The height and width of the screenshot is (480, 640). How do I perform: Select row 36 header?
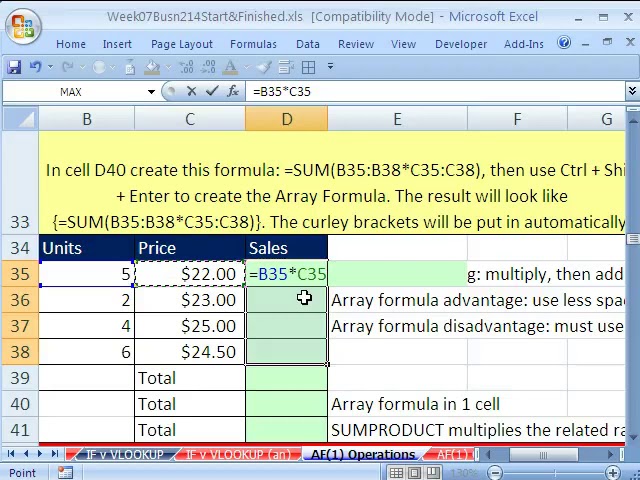pyautogui.click(x=20, y=300)
